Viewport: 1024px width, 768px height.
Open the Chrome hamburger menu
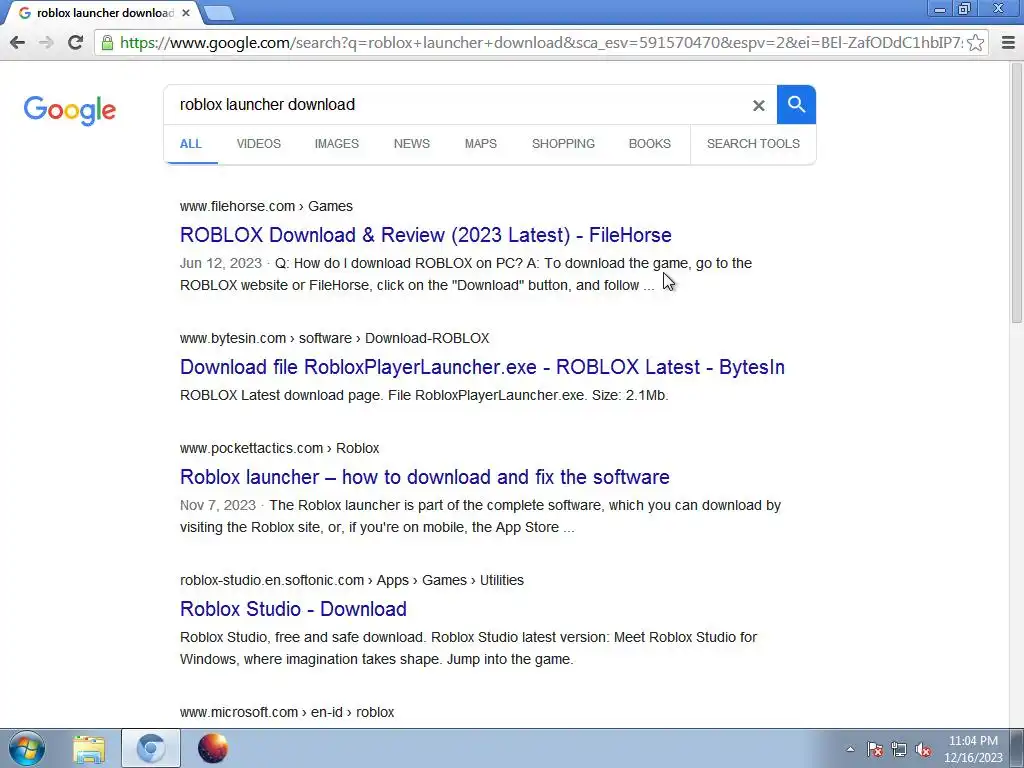[1008, 43]
